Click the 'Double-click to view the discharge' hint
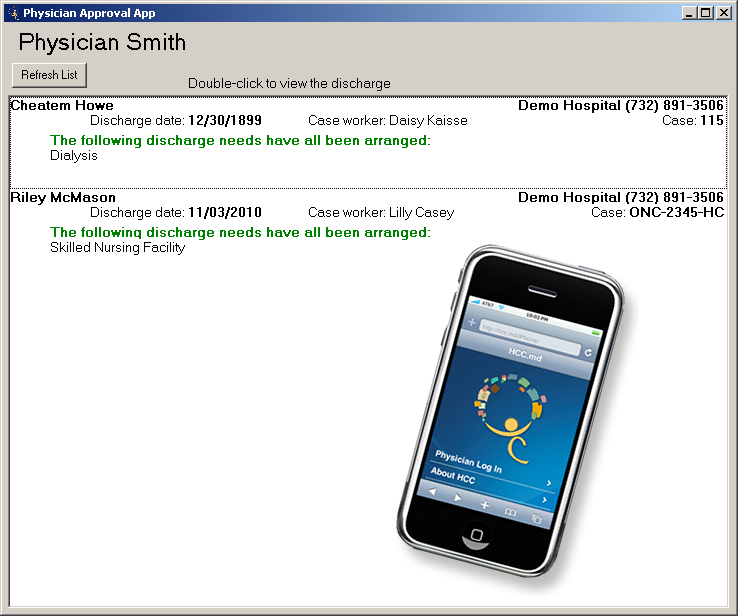Viewport: 738px width, 616px height. coord(289,84)
